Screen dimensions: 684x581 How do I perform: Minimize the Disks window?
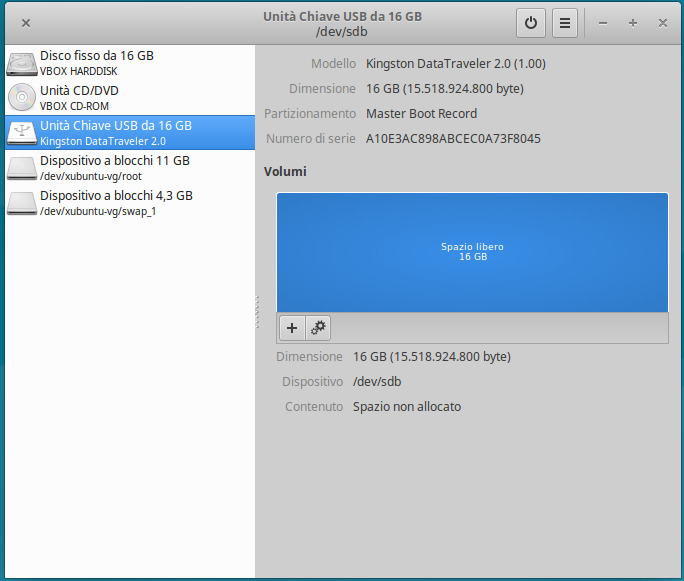(603, 23)
